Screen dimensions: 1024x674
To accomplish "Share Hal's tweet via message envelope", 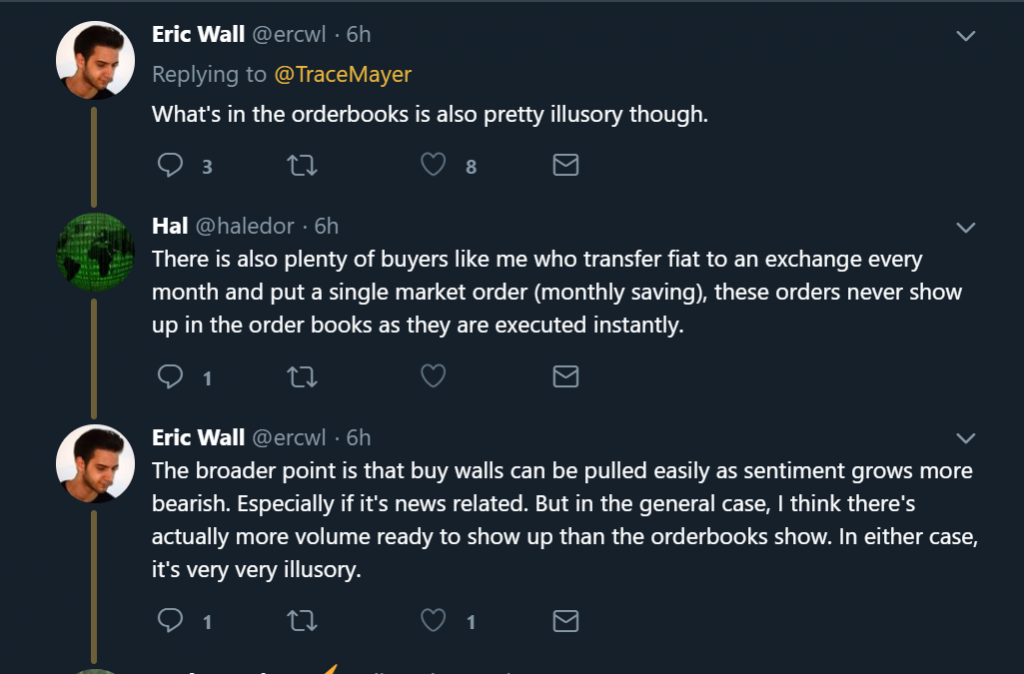I will point(566,376).
